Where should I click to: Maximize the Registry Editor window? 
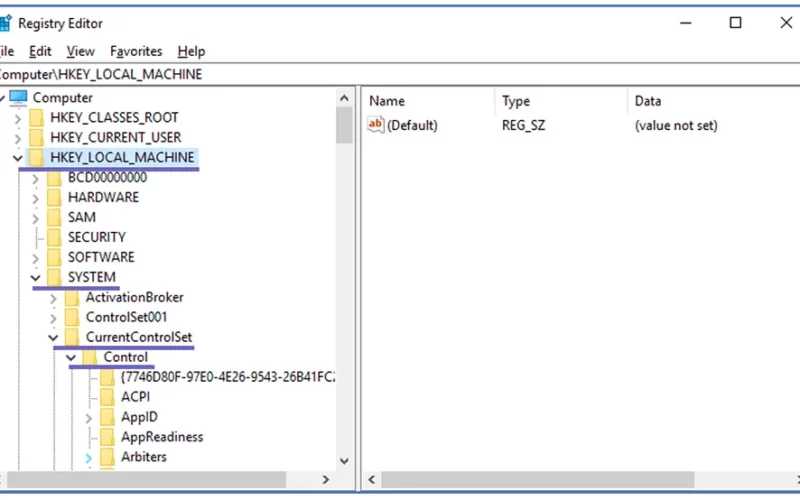[735, 22]
